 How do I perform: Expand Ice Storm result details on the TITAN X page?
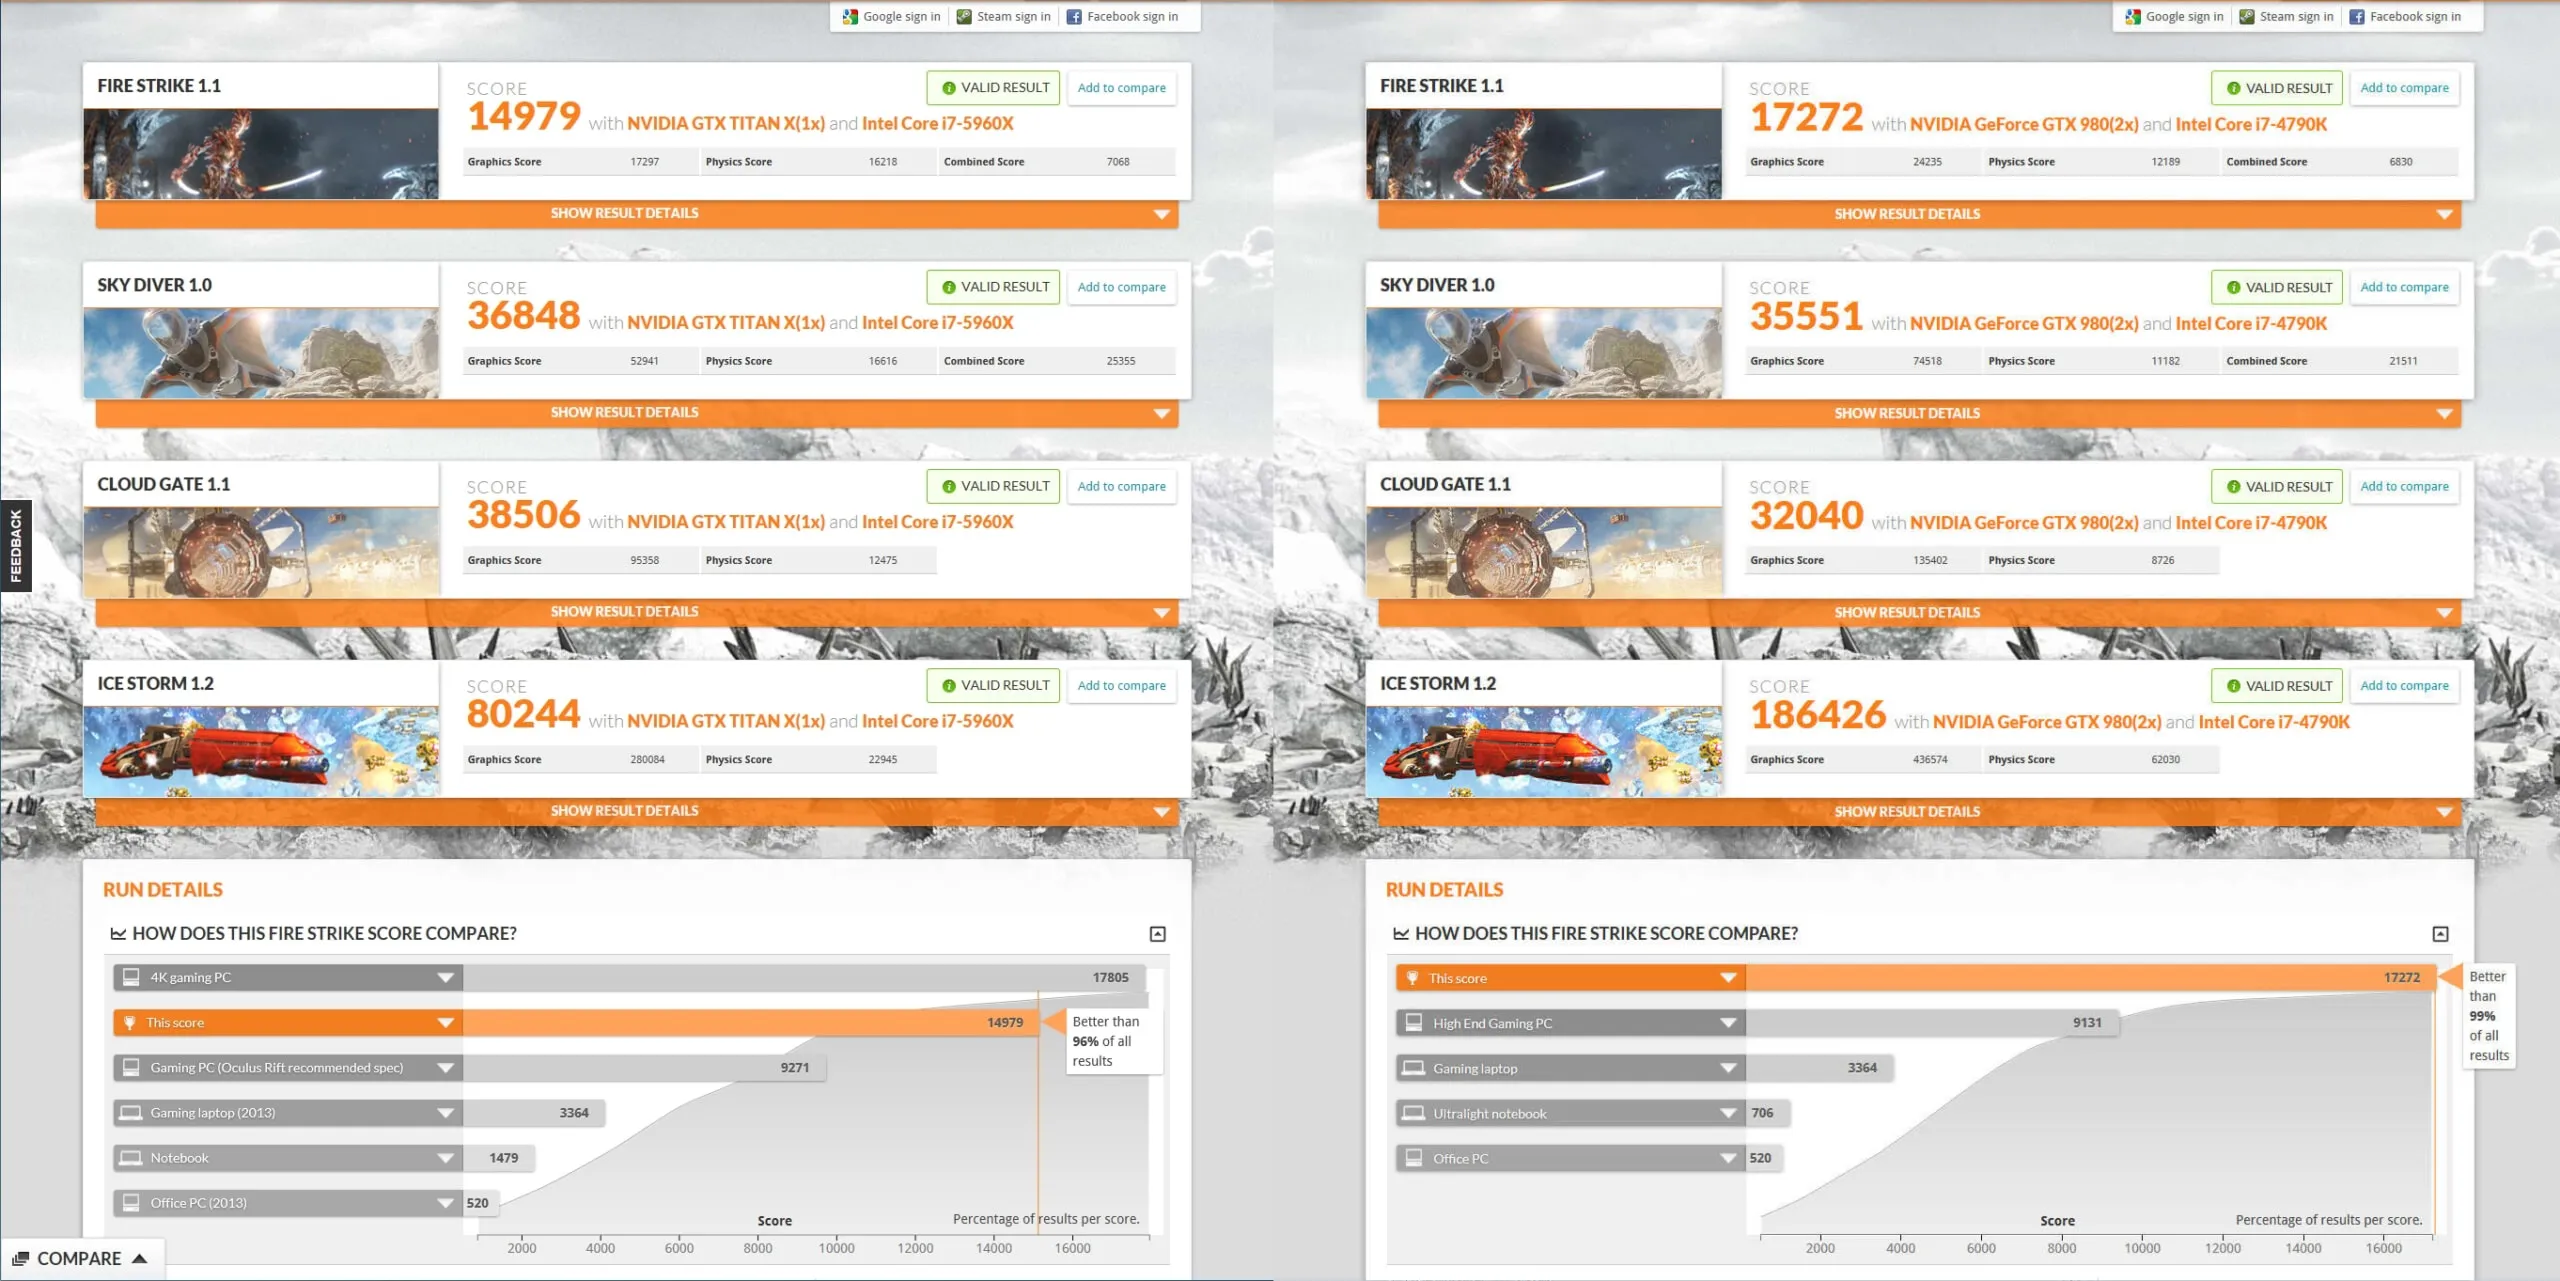(x=637, y=811)
